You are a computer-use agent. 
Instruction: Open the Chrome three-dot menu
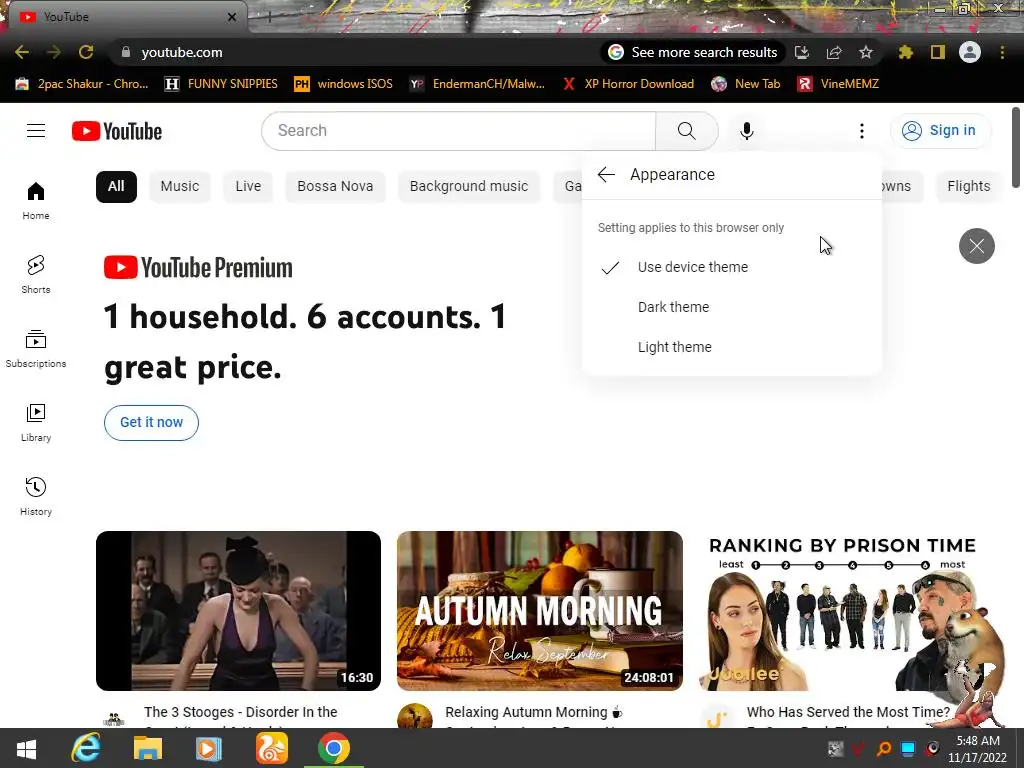click(x=1002, y=52)
